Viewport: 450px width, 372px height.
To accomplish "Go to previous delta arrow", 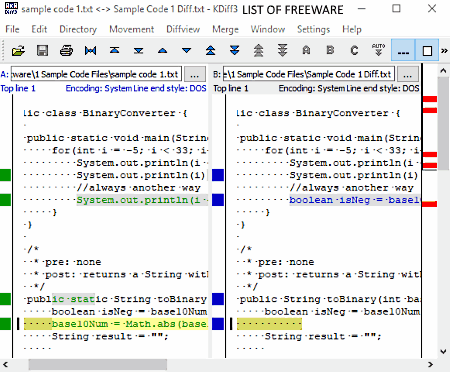I will pyautogui.click(x=162, y=51).
